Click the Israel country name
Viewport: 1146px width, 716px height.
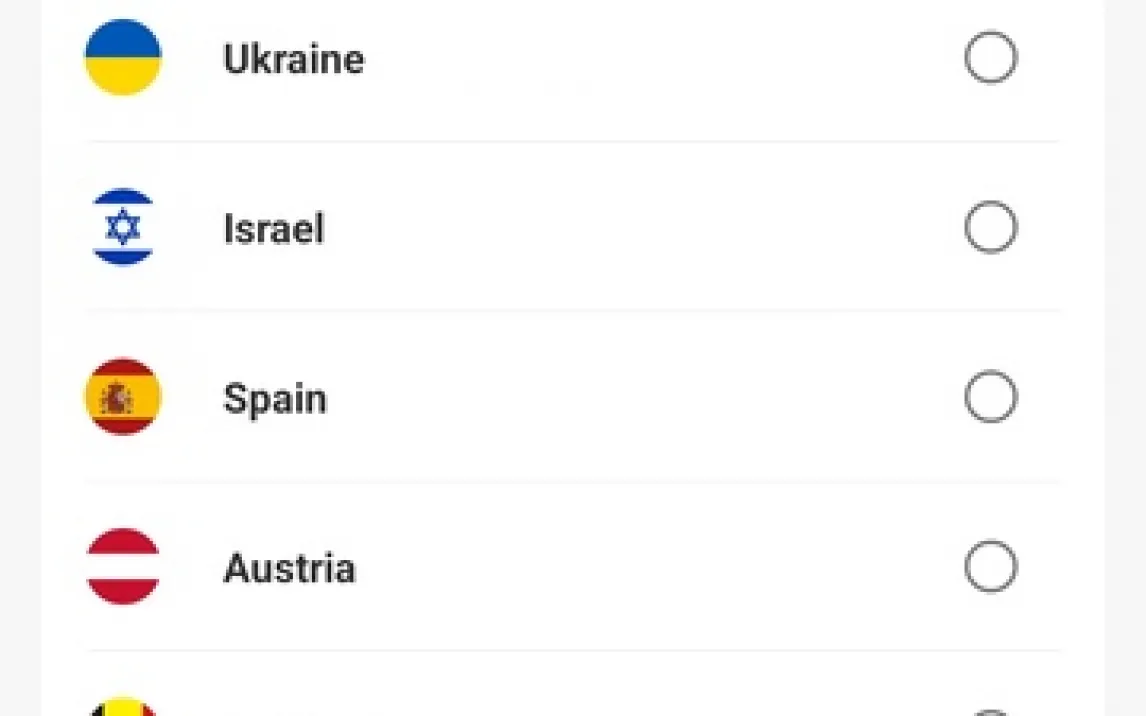coord(273,229)
